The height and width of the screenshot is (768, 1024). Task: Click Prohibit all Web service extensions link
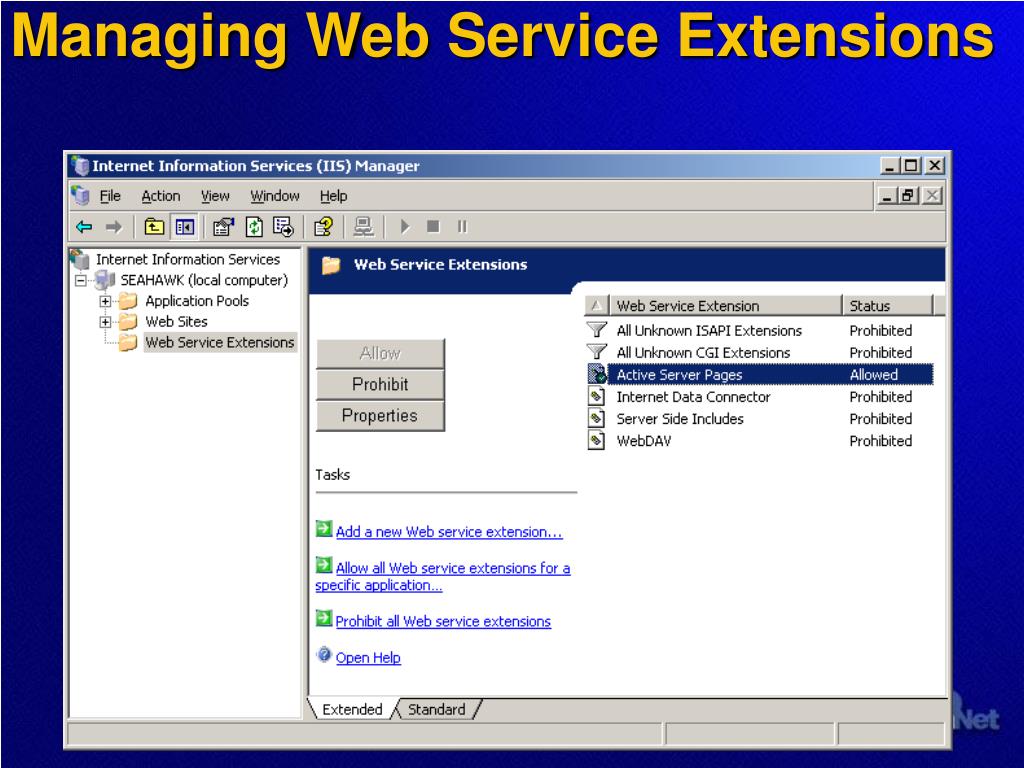(x=443, y=622)
